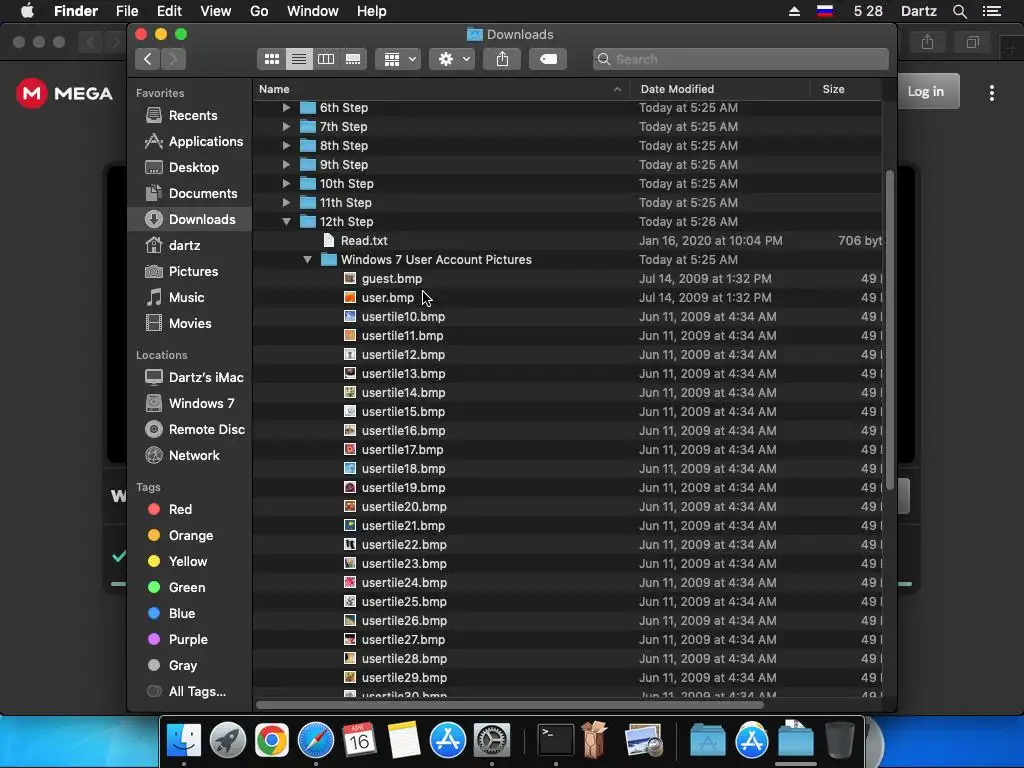Image resolution: width=1024 pixels, height=768 pixels.
Task: Open the gear Action menu
Action: click(x=452, y=59)
